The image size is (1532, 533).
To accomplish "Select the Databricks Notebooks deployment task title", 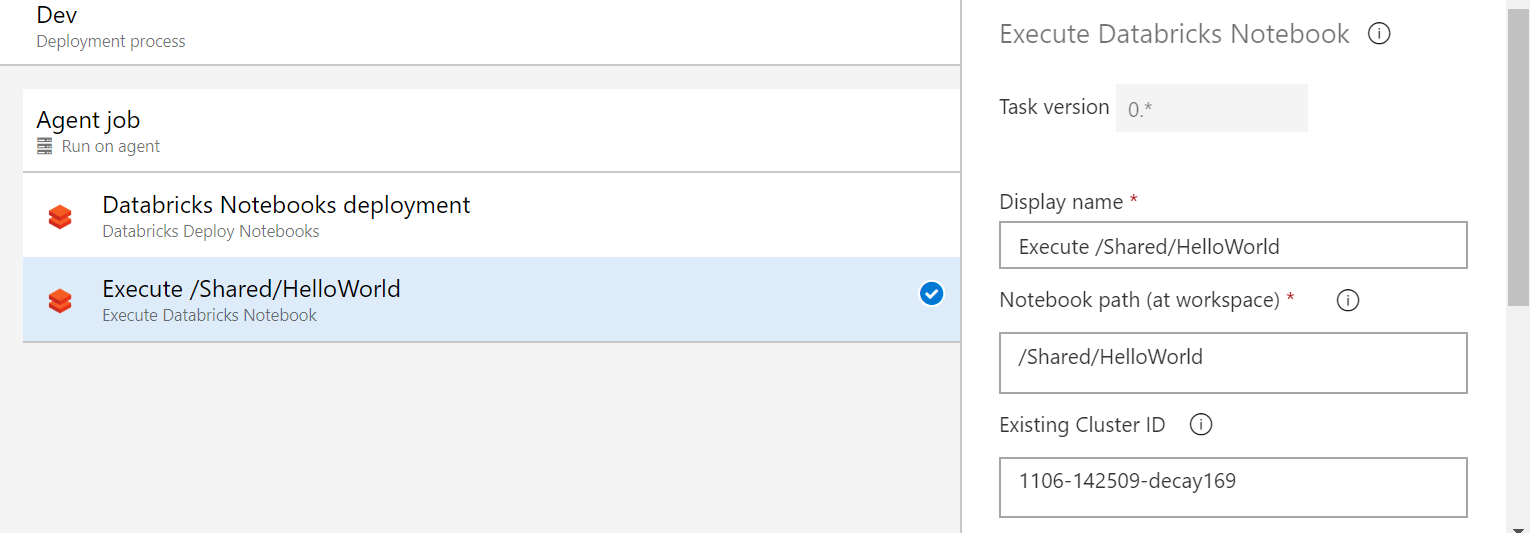I will click(286, 205).
